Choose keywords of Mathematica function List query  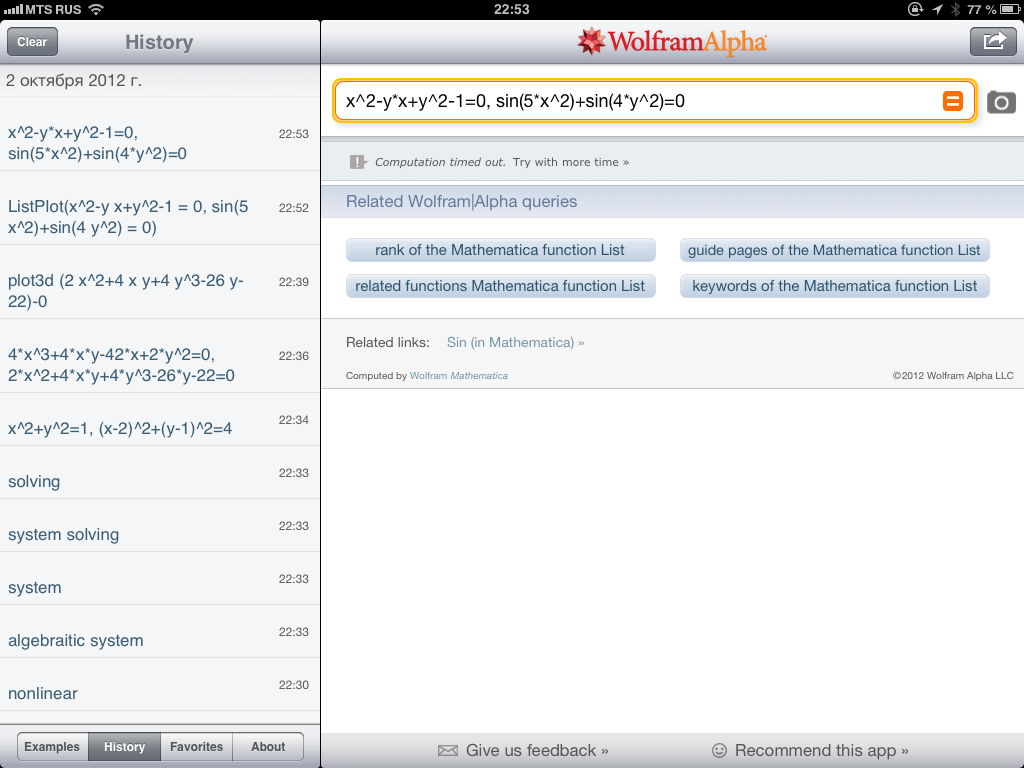pyautogui.click(x=835, y=286)
